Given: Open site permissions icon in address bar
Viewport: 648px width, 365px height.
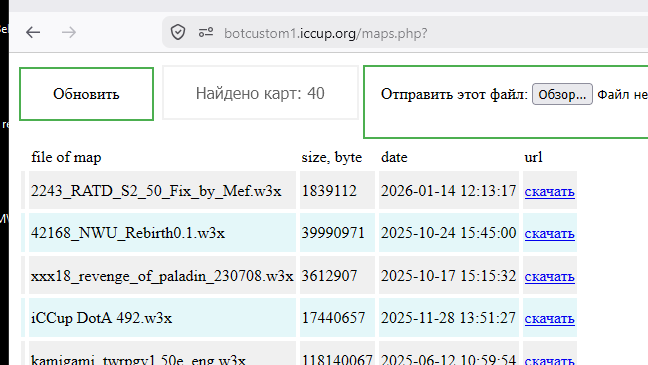Looking at the screenshot, I should coord(206,32).
